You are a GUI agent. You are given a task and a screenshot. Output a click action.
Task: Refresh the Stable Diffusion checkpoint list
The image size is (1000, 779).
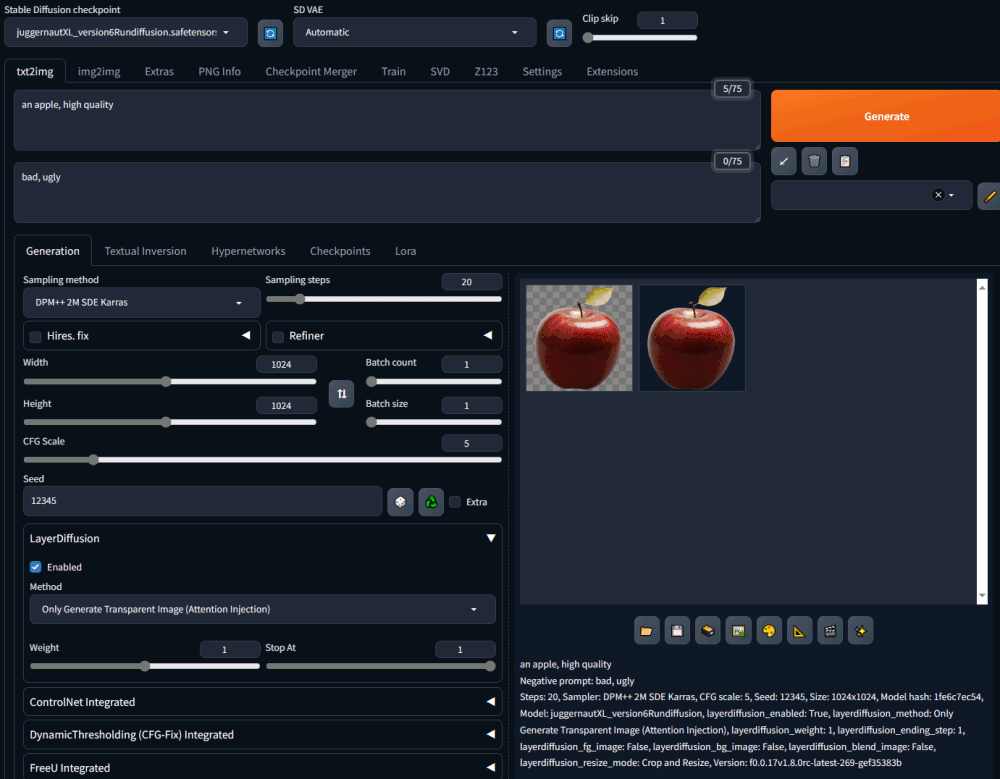[270, 33]
